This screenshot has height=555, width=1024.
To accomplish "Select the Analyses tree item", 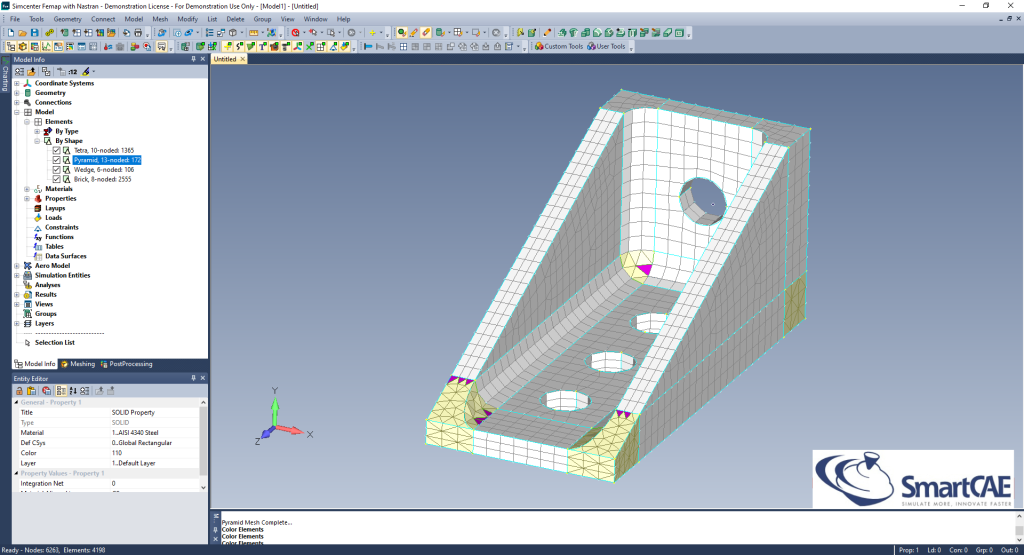I will tap(47, 285).
